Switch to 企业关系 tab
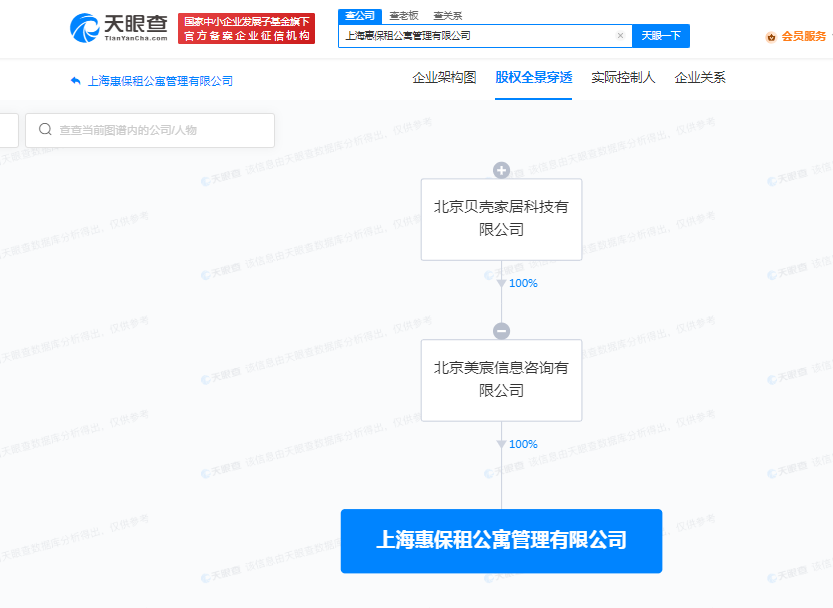The width and height of the screenshot is (833, 608). 700,78
